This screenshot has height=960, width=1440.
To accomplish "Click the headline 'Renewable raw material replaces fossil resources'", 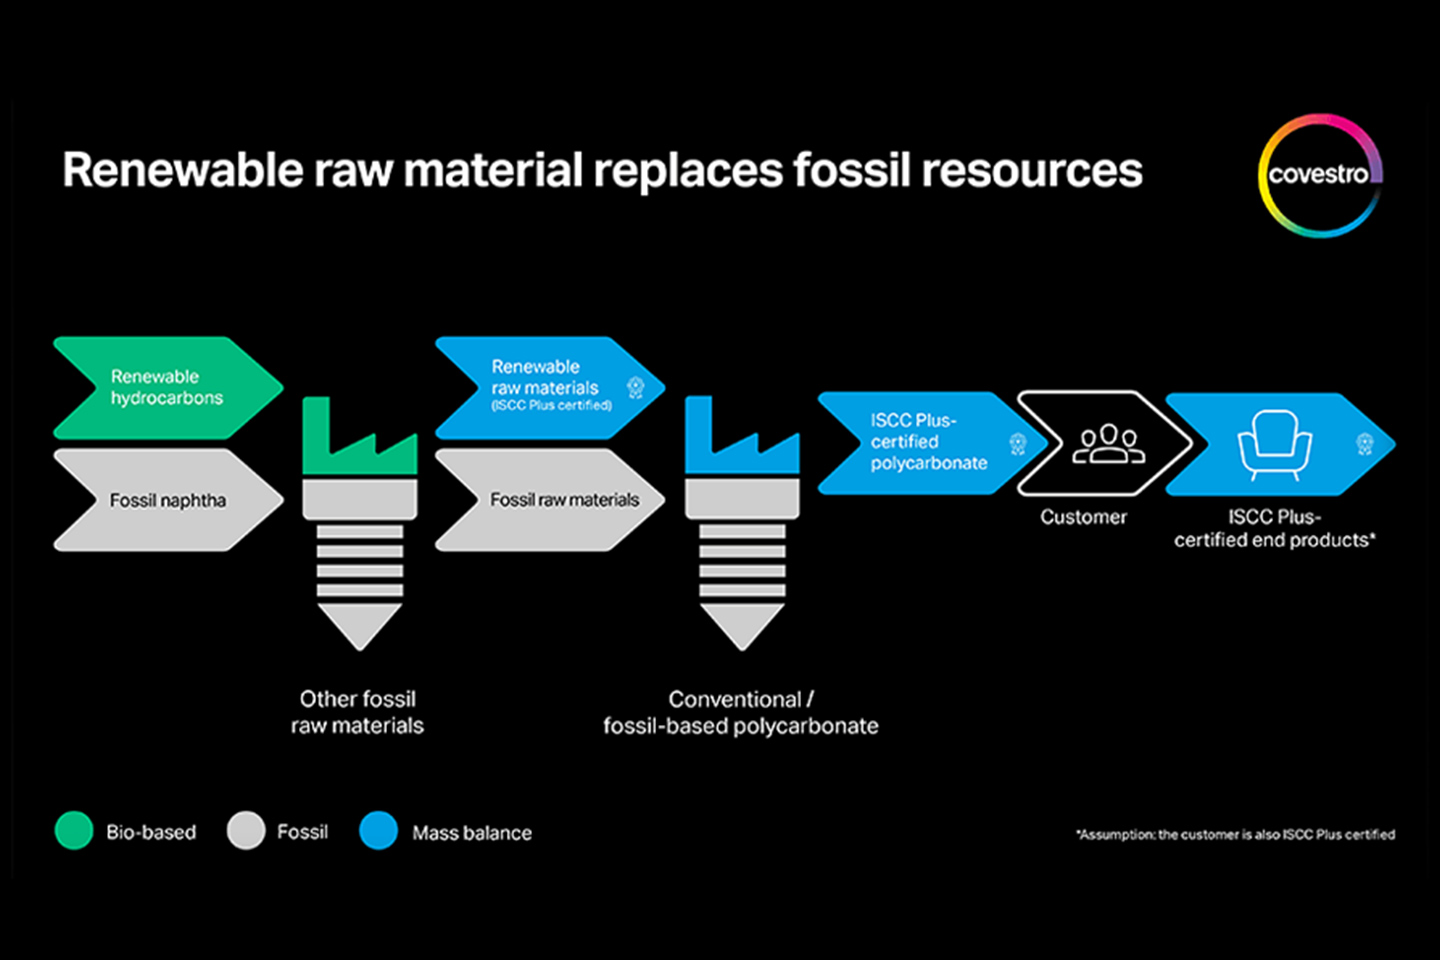I will pos(602,170).
